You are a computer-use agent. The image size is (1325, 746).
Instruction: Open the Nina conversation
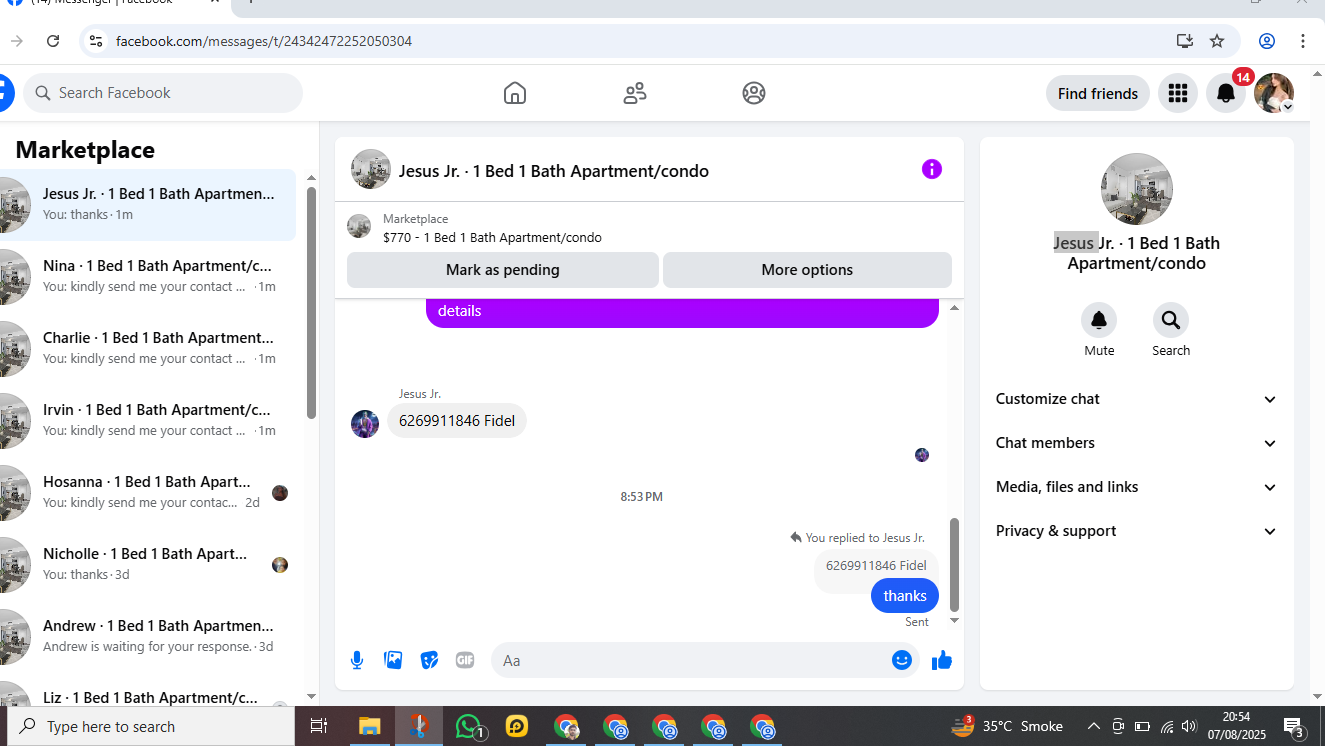tap(148, 277)
